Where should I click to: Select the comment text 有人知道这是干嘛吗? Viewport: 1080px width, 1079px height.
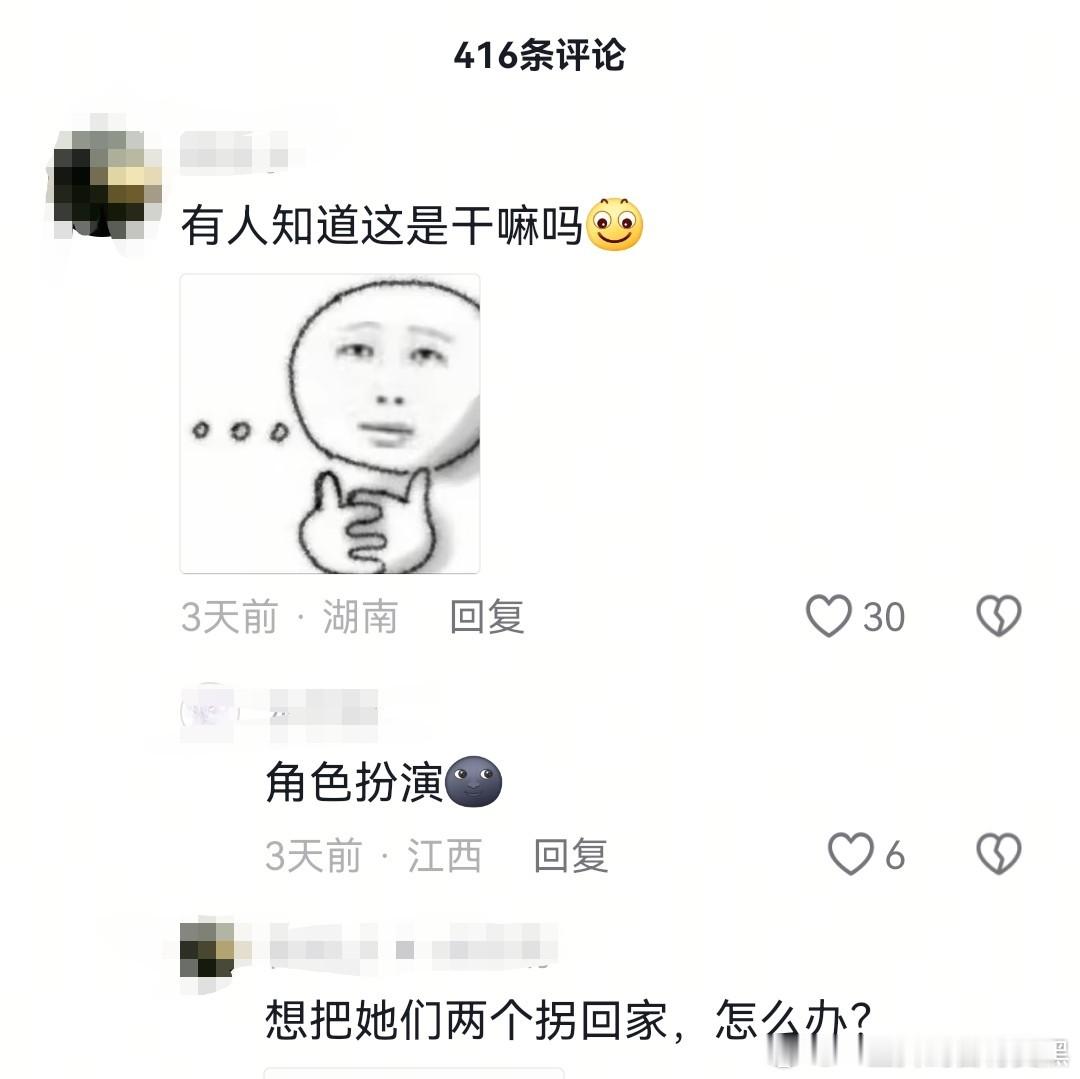click(382, 225)
